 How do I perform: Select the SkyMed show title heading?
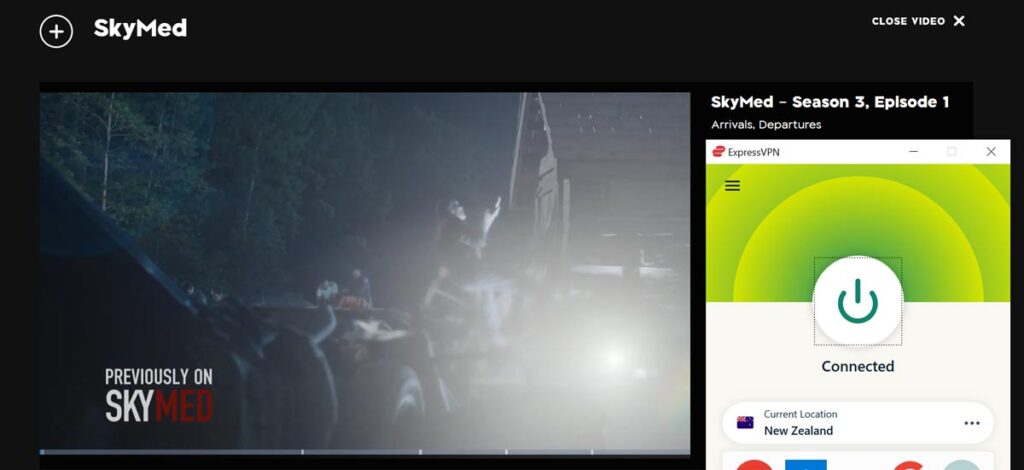click(140, 28)
